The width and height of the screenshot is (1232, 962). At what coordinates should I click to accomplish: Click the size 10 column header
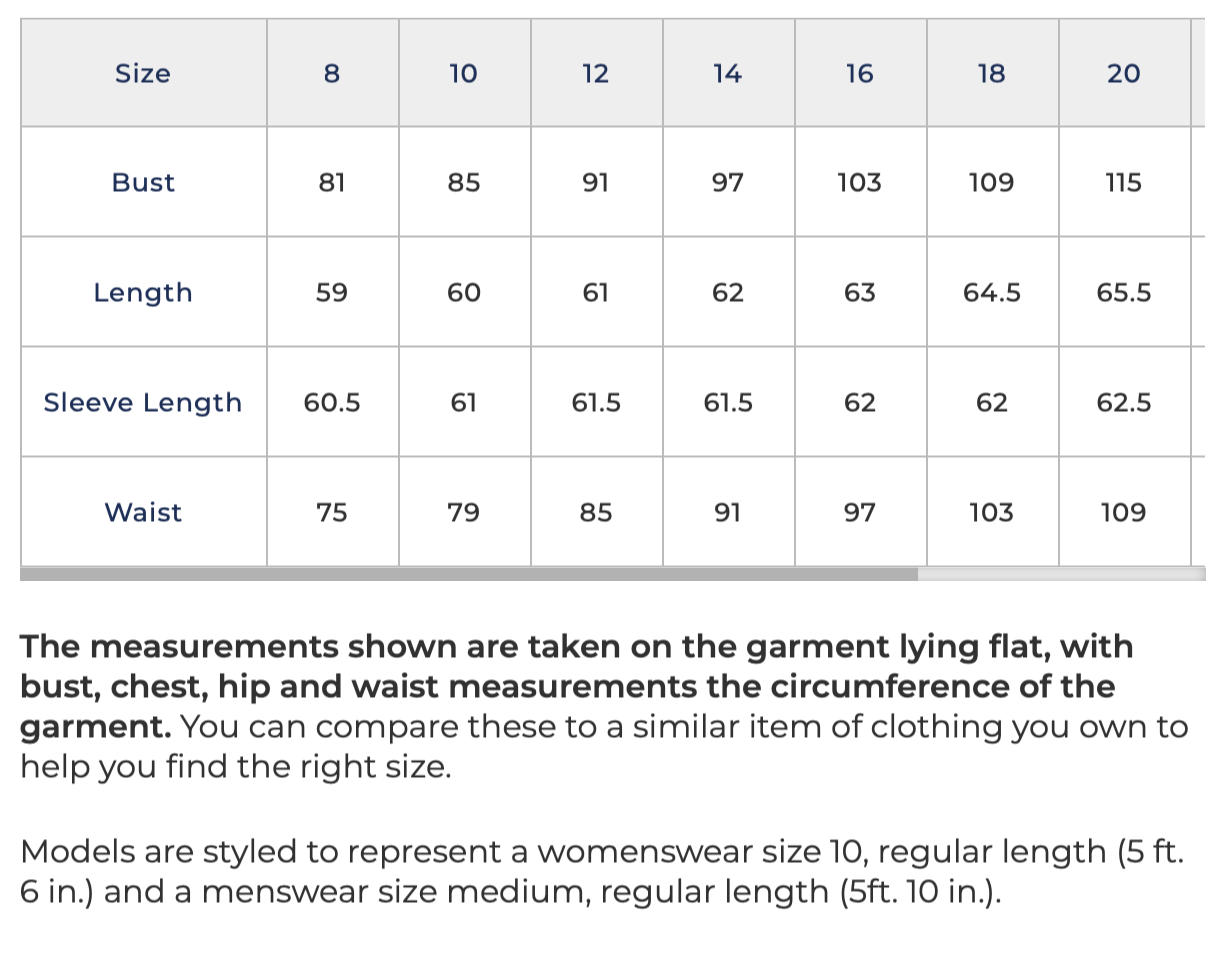click(465, 73)
